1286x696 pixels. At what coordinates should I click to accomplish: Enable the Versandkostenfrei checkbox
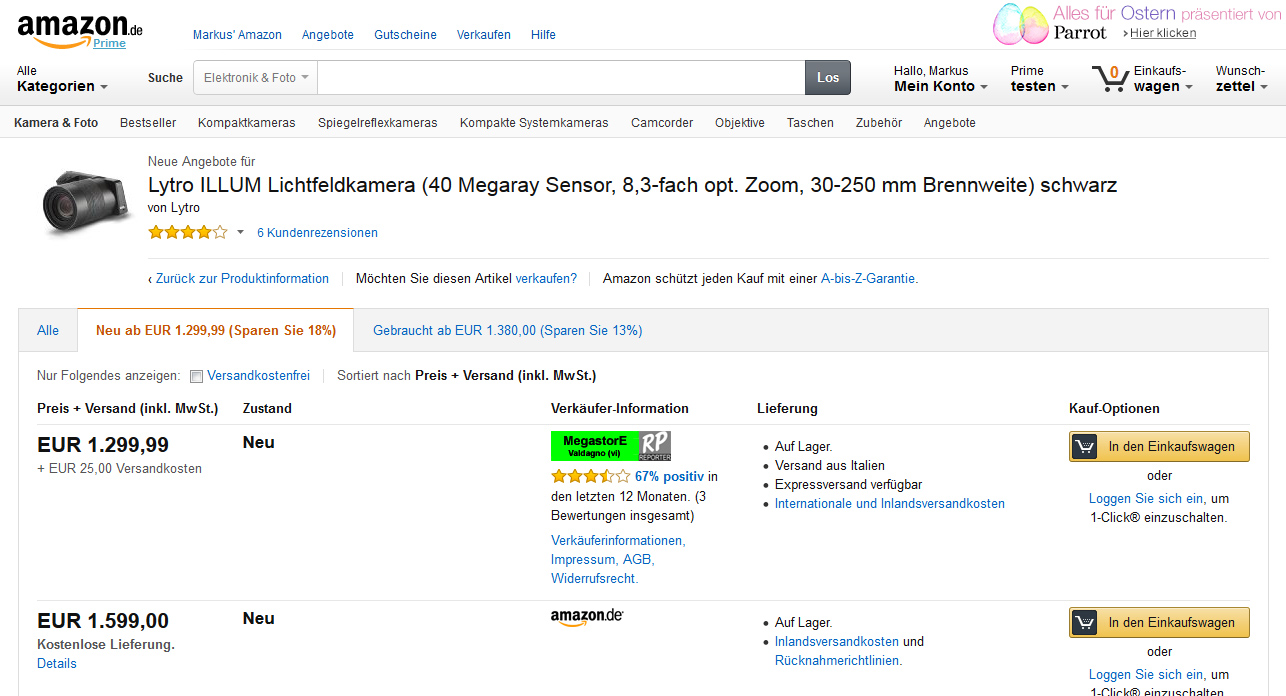pos(197,377)
